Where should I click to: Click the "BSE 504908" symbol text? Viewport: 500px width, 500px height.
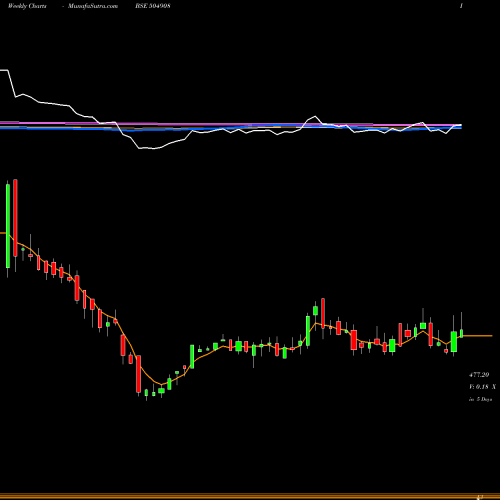(153, 6)
